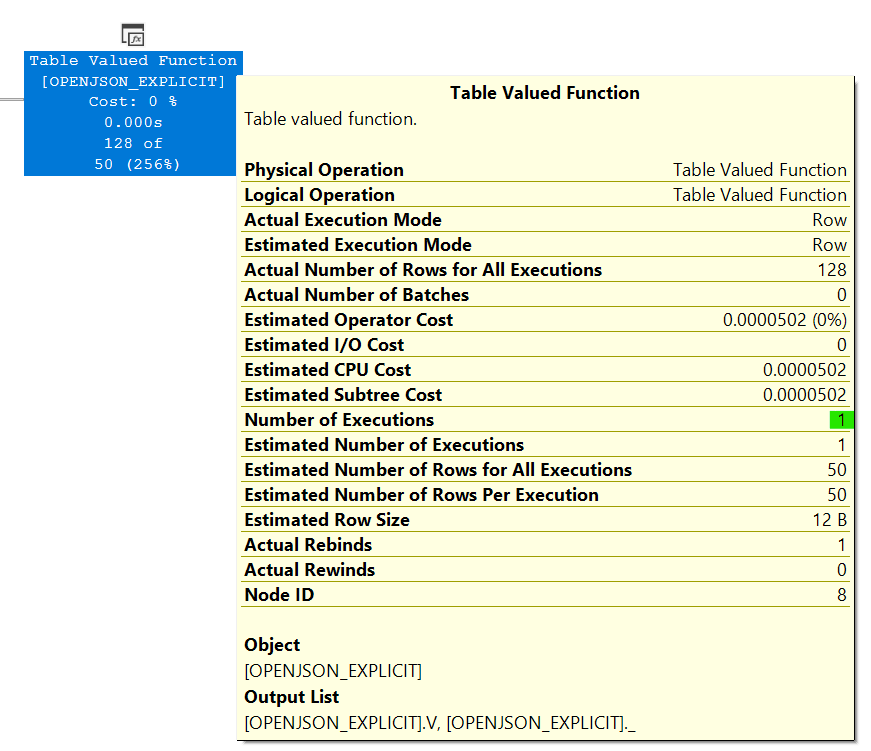Click the value 128 for actual rows
The height and width of the screenshot is (751, 871).
pos(832,270)
